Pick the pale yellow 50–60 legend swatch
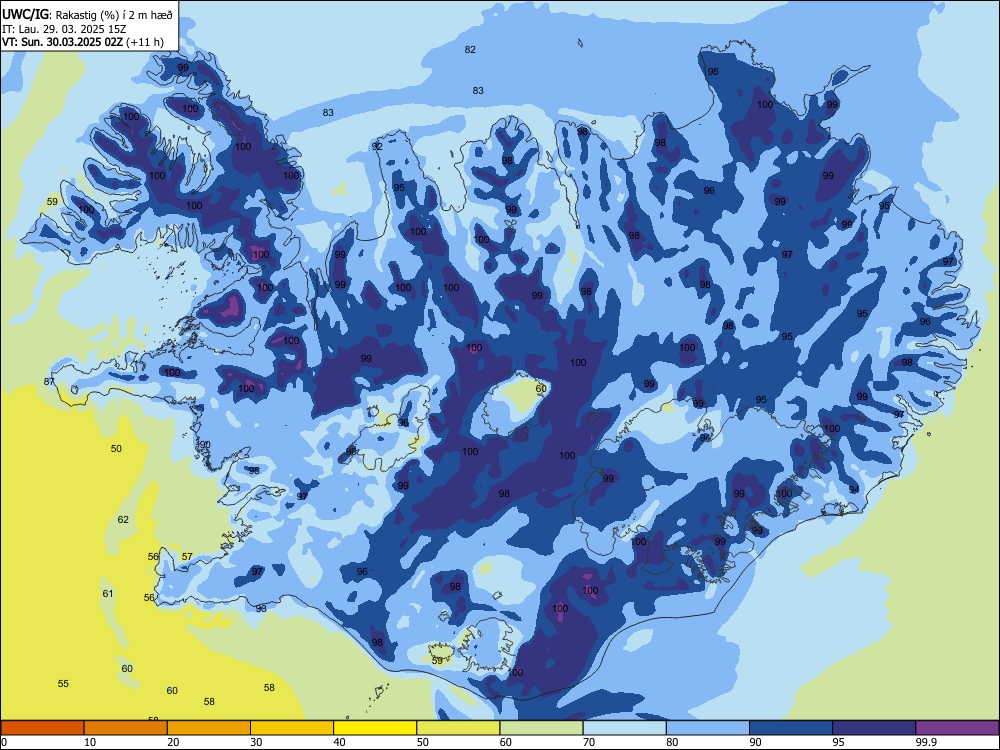 (458, 728)
